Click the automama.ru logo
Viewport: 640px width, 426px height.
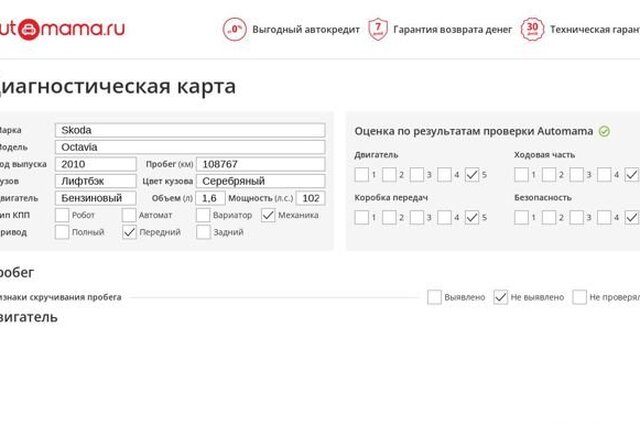(x=62, y=29)
